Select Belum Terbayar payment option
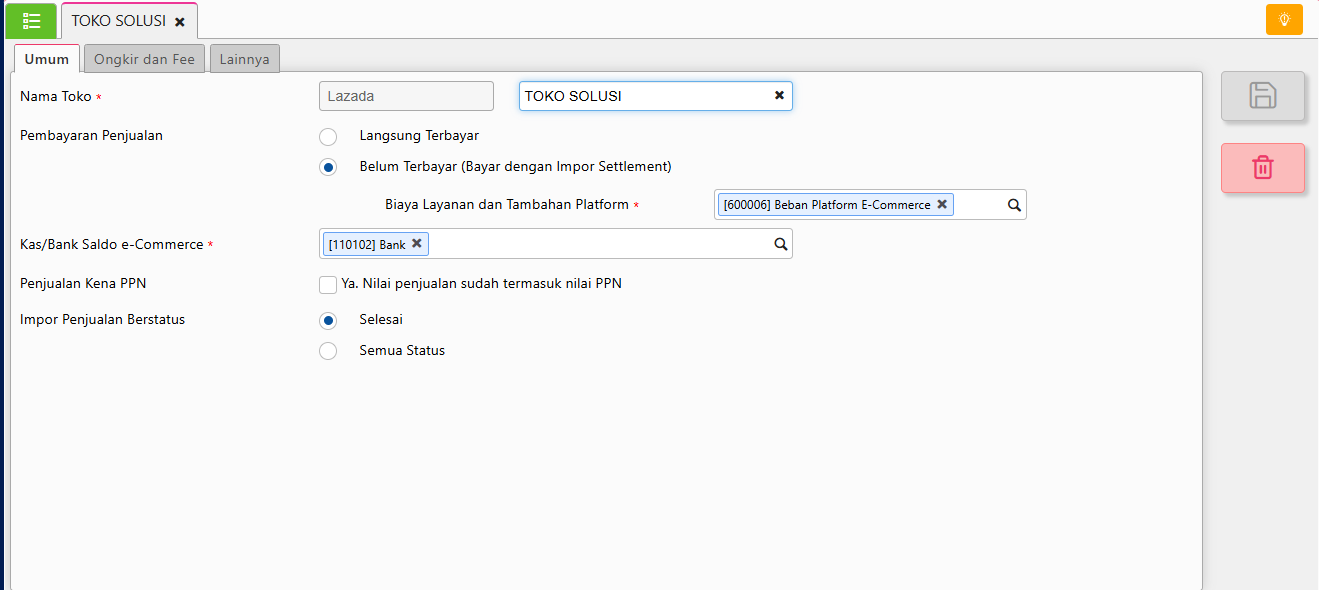The height and width of the screenshot is (590, 1319). (x=328, y=167)
